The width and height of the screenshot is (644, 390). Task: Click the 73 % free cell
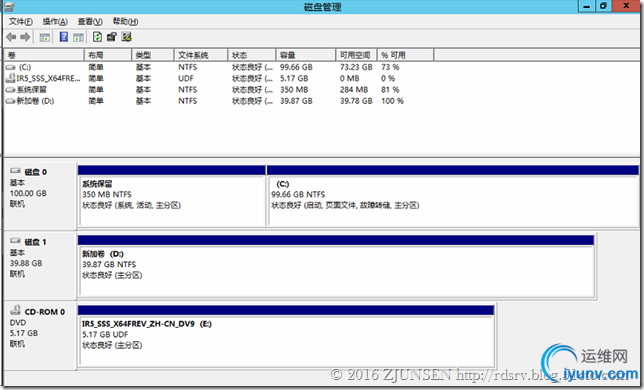[390, 67]
